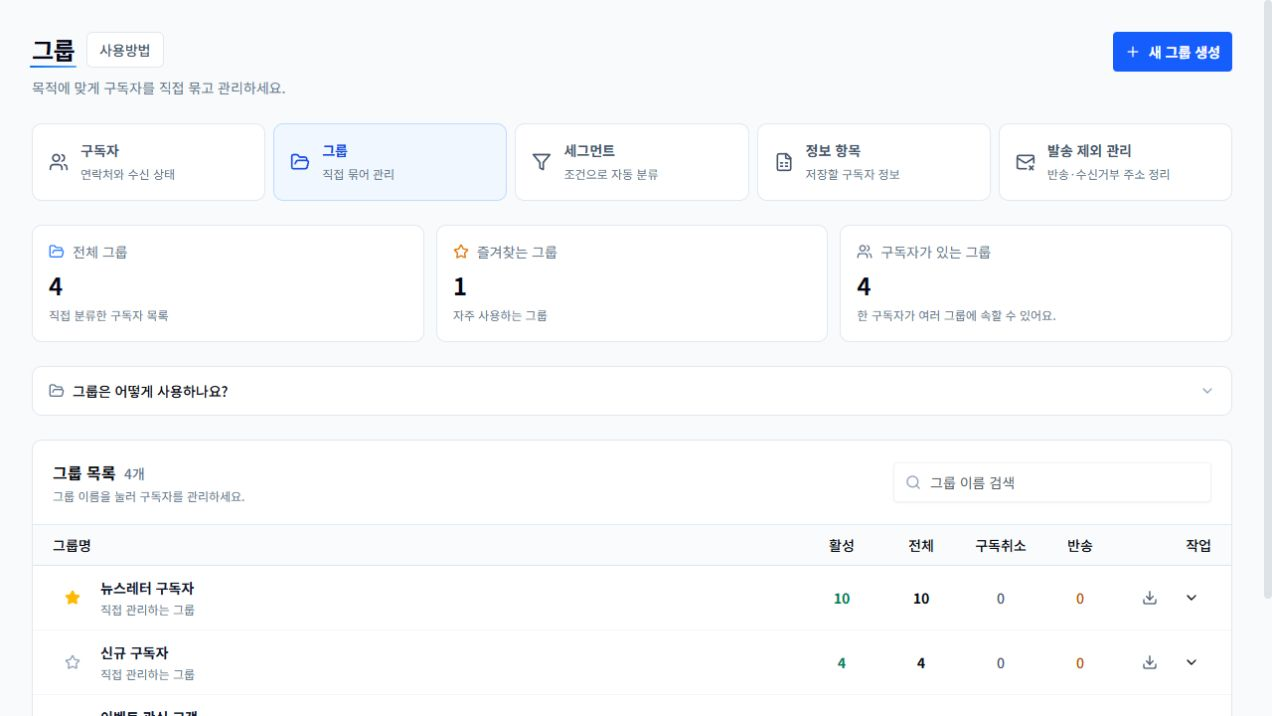Open the 사용방법 guide button
The image size is (1272, 716).
(125, 50)
